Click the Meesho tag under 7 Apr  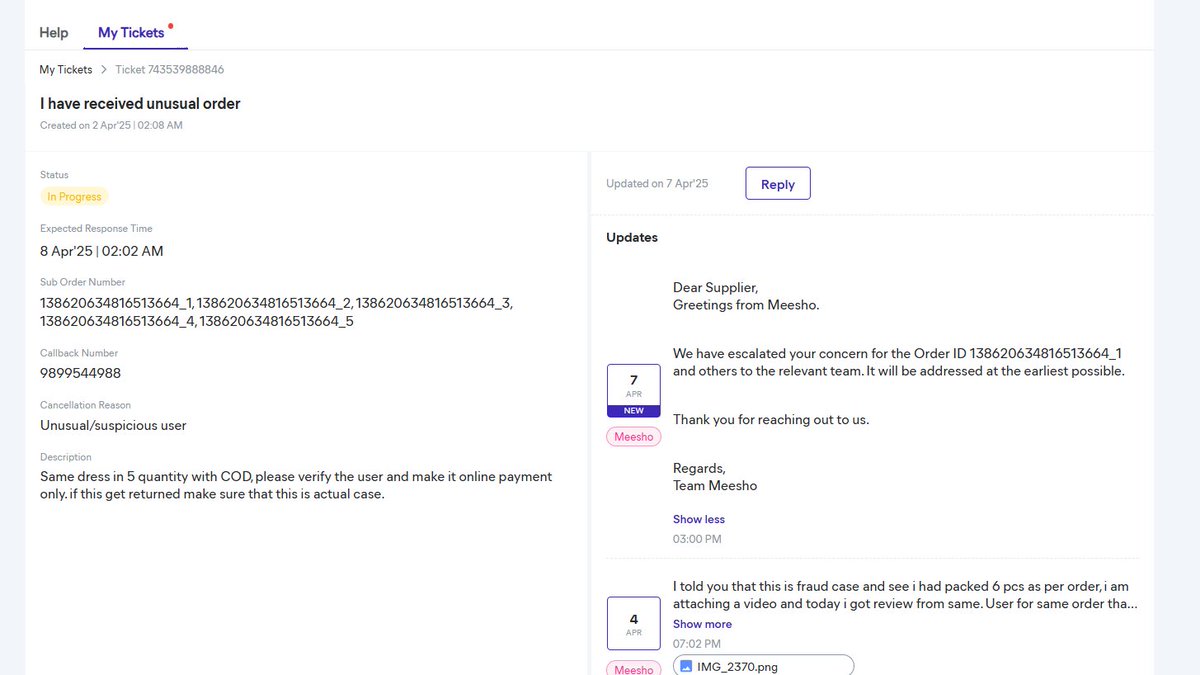[634, 437]
